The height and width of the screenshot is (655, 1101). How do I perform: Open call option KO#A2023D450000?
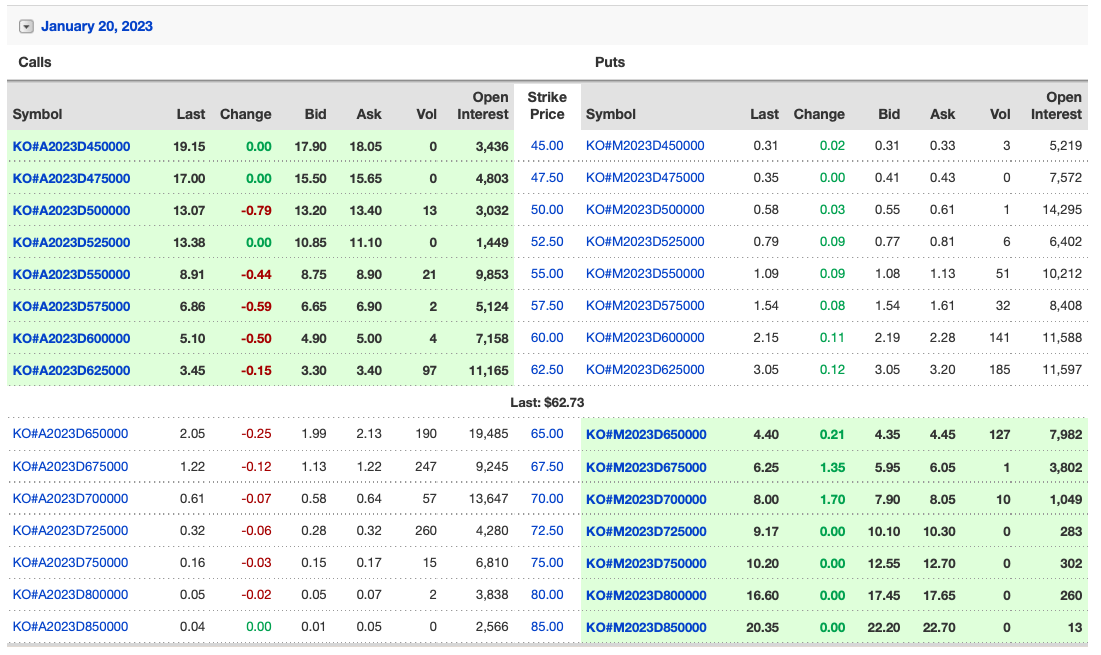(x=71, y=146)
